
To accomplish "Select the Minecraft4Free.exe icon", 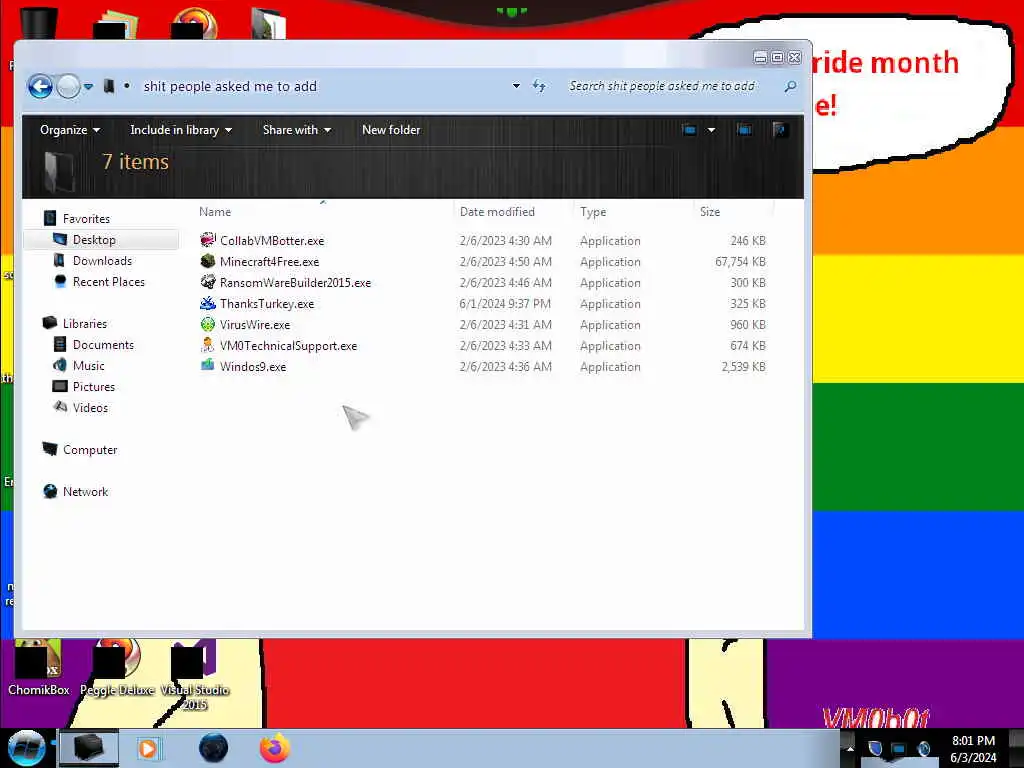I will (x=208, y=261).
